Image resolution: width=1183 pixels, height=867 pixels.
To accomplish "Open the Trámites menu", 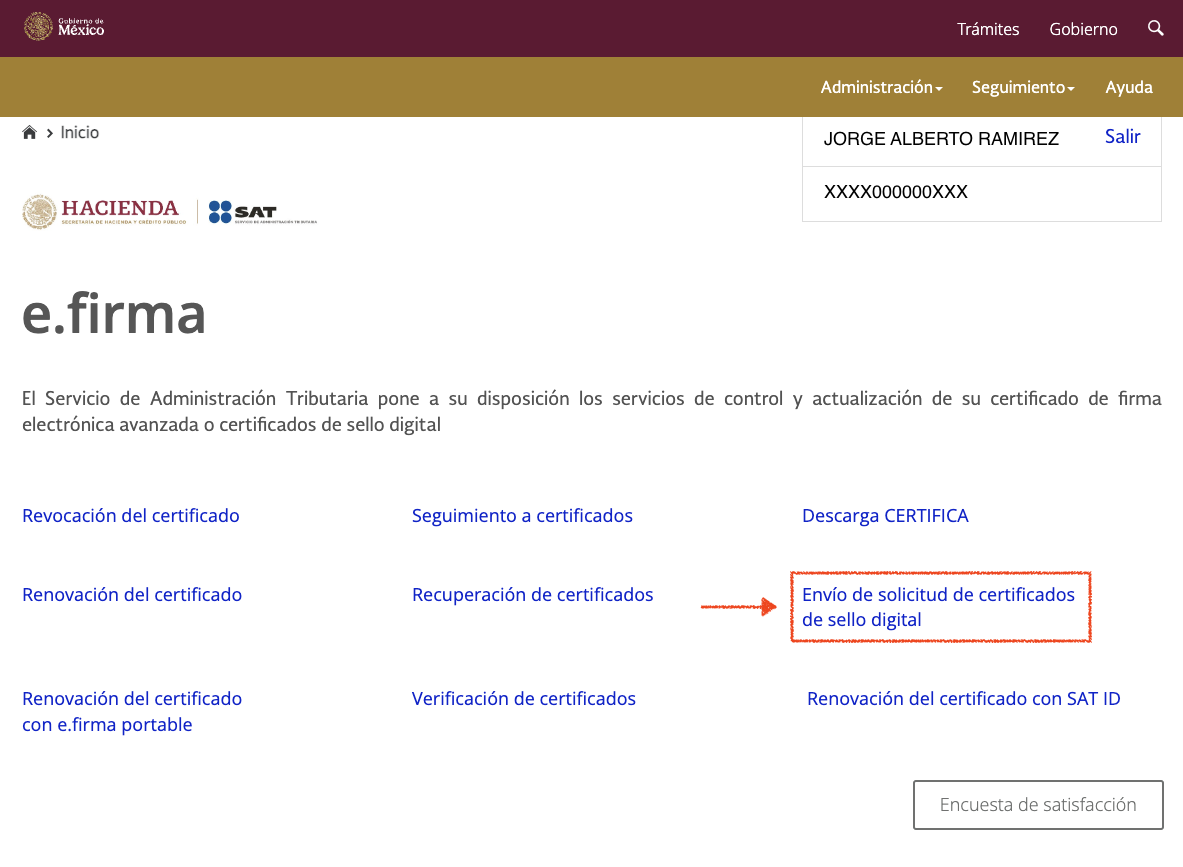I will tap(988, 29).
